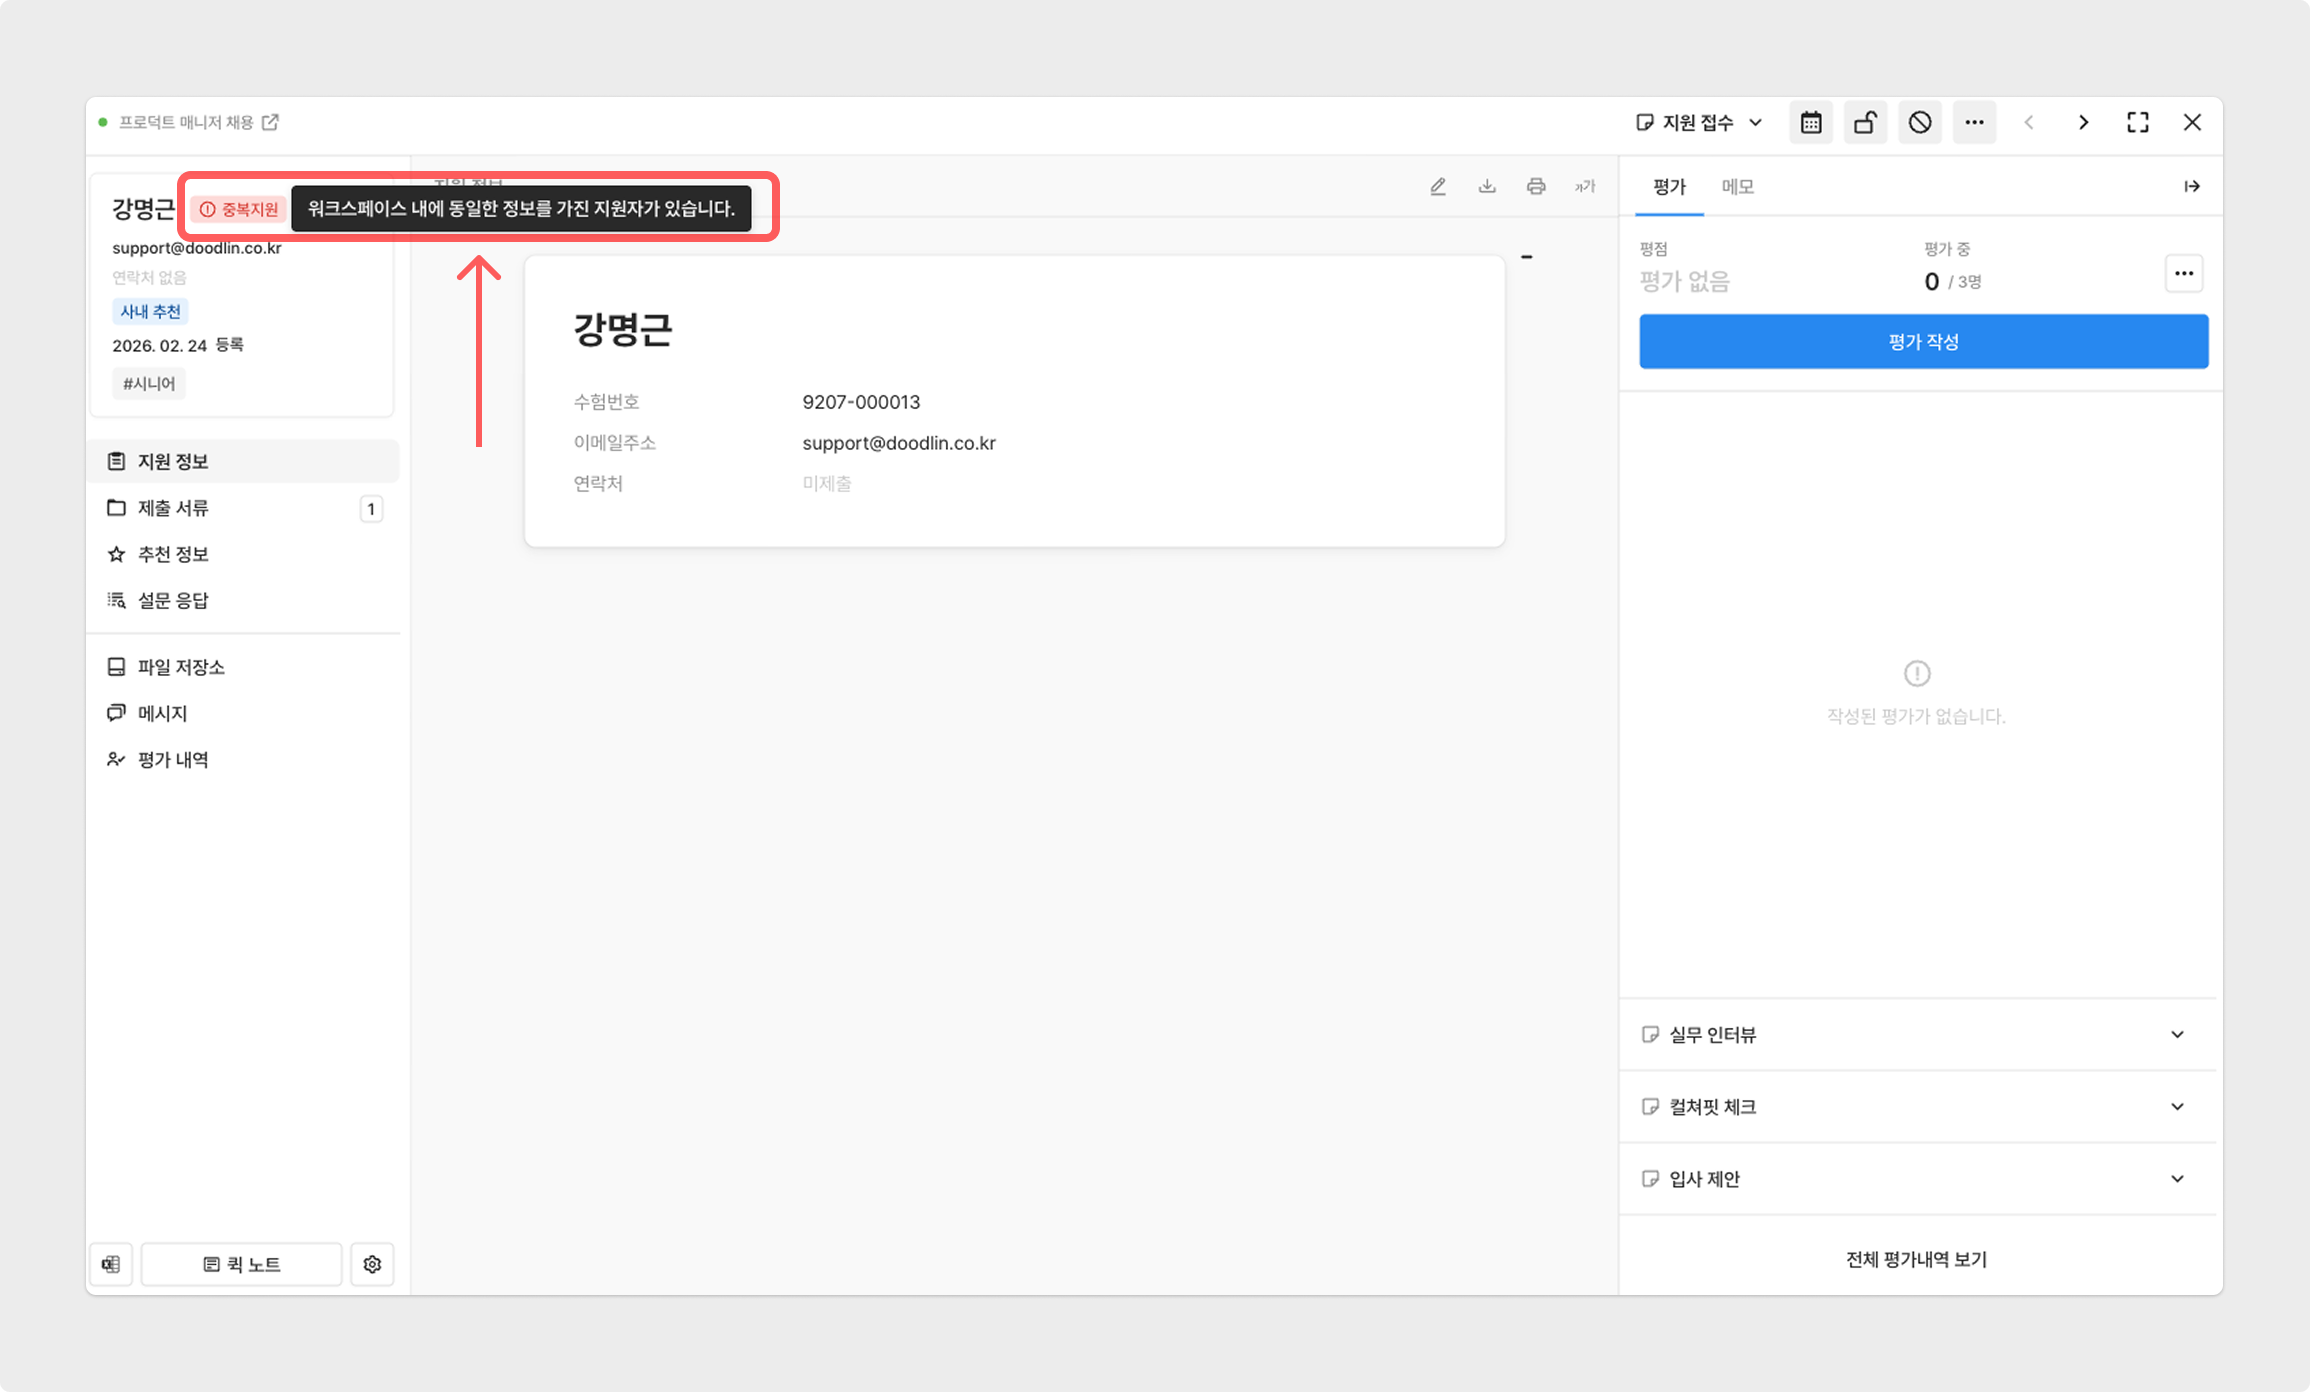Click the font size adjust icon
This screenshot has width=2310, height=1392.
point(1585,186)
